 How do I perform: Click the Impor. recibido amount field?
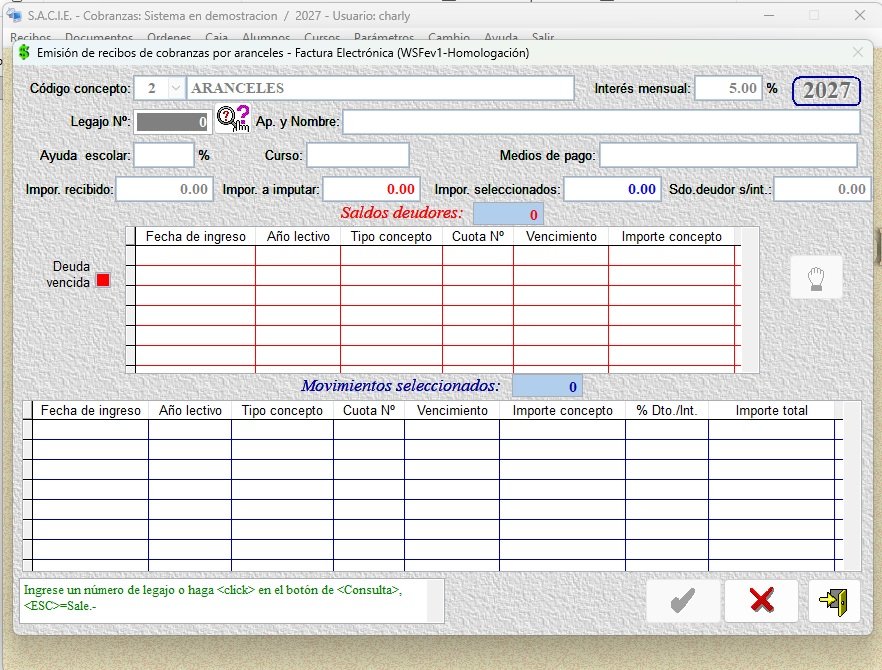click(164, 189)
